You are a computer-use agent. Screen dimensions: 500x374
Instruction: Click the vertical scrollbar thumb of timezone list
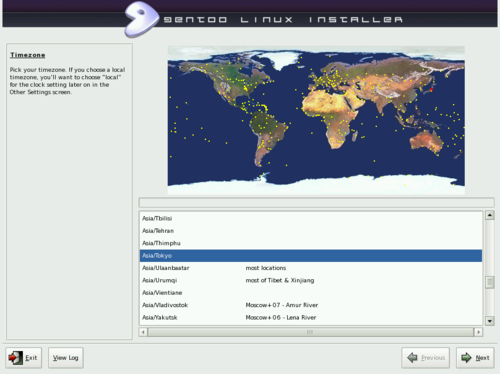point(489,282)
